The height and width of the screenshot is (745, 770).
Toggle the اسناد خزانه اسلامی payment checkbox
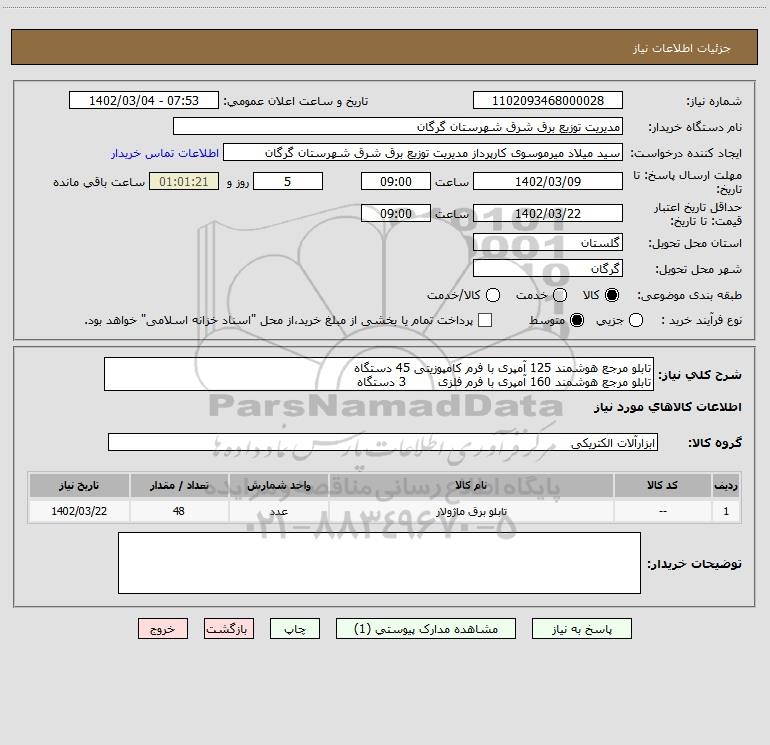[485, 320]
